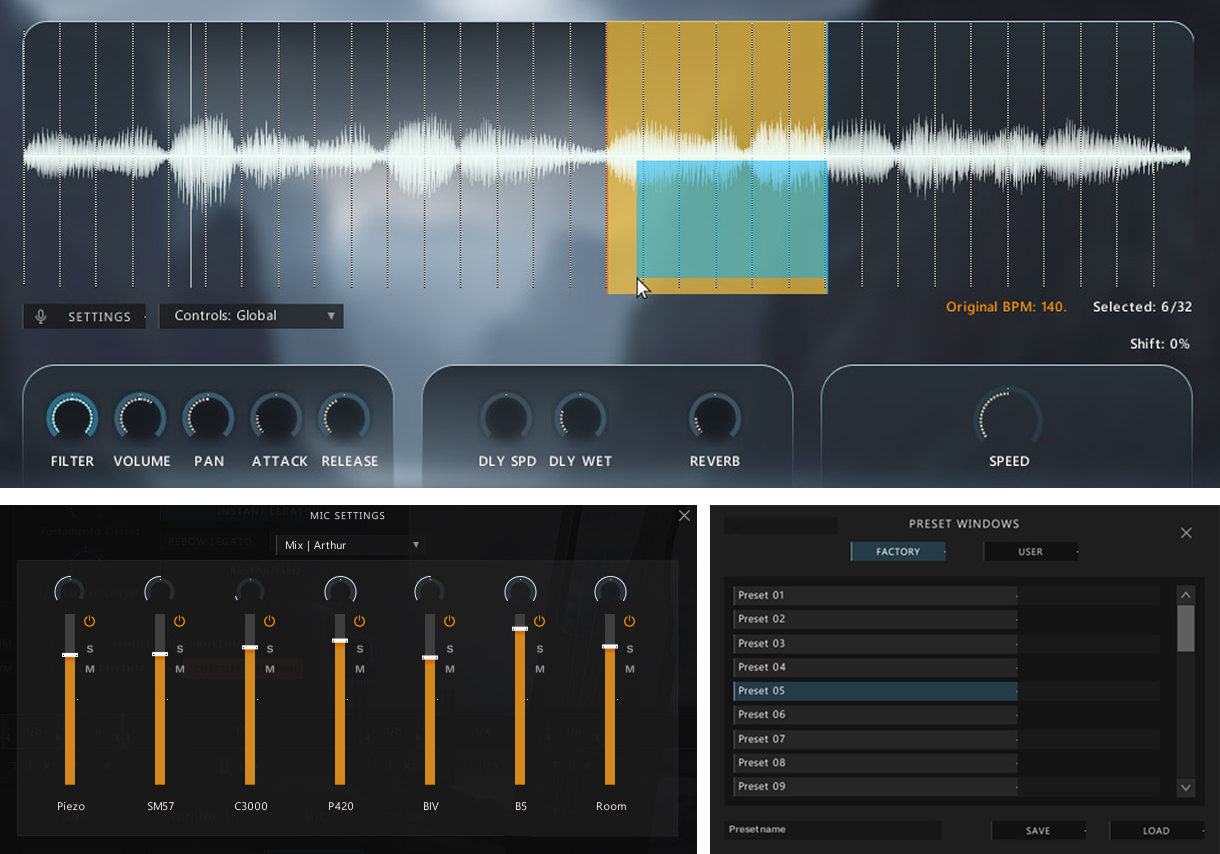Turn the BIV pan knob
Screen dimensions: 1220x854
coord(430,590)
